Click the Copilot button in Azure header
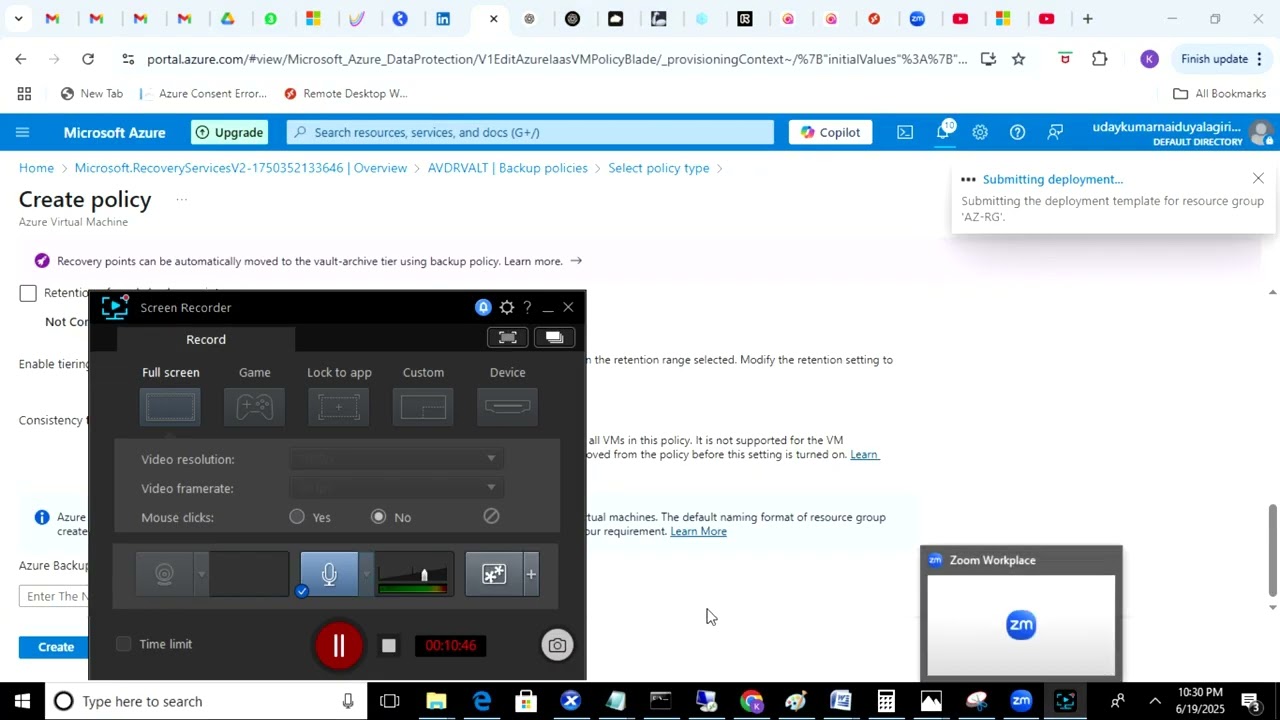The height and width of the screenshot is (720, 1280). [830, 132]
